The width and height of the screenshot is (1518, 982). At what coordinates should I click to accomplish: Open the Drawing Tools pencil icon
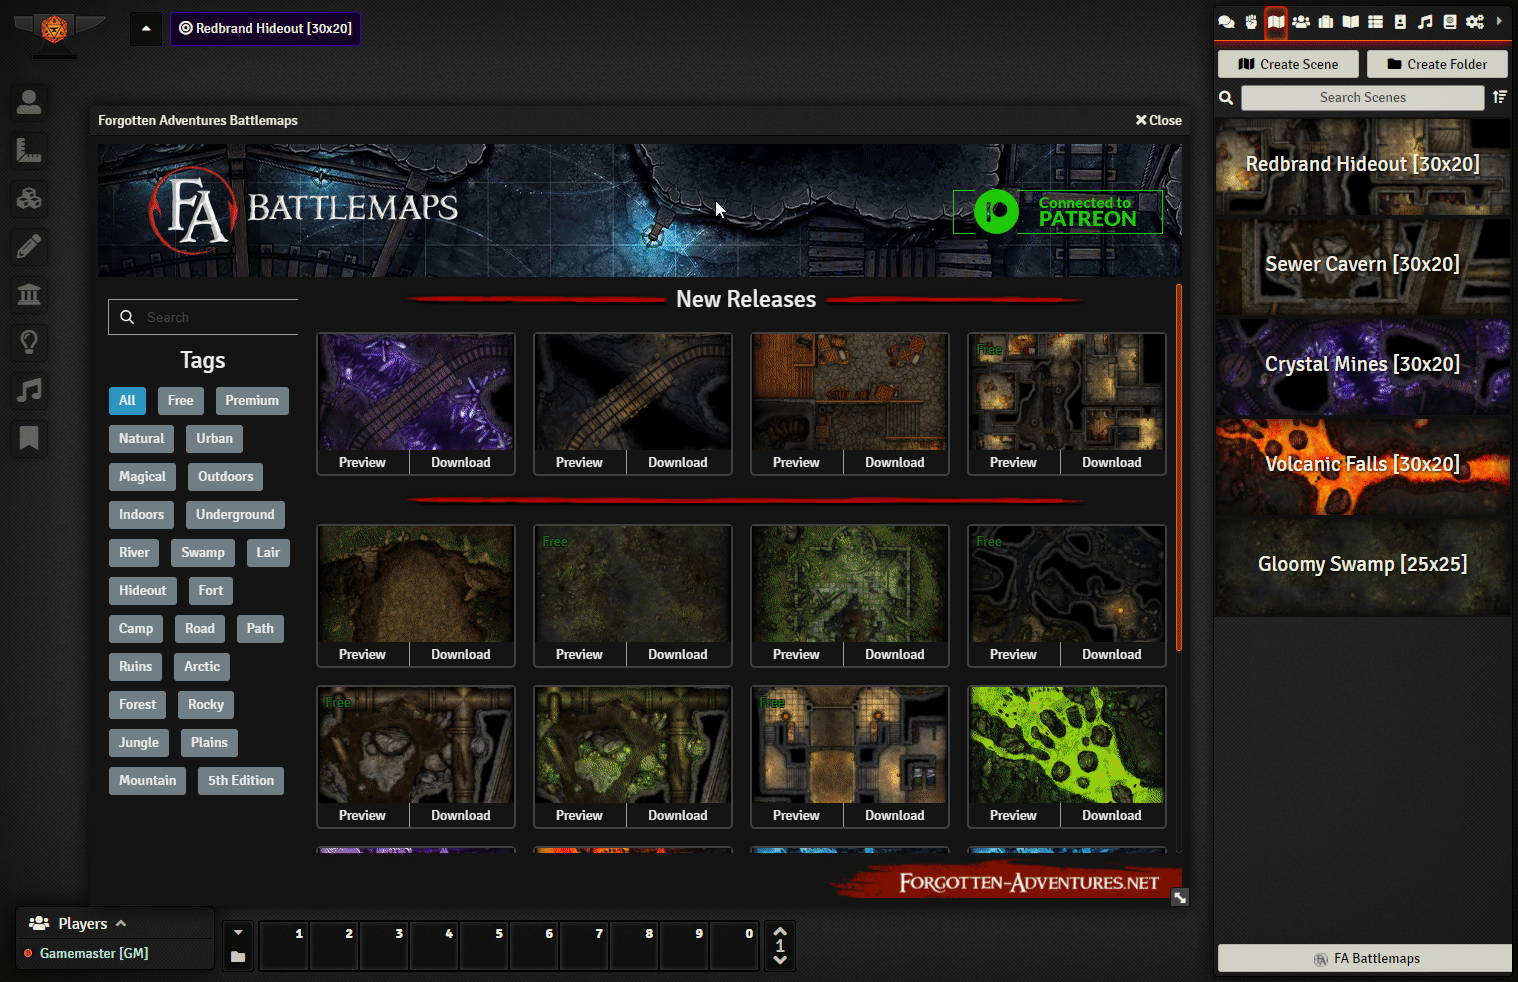[x=29, y=246]
